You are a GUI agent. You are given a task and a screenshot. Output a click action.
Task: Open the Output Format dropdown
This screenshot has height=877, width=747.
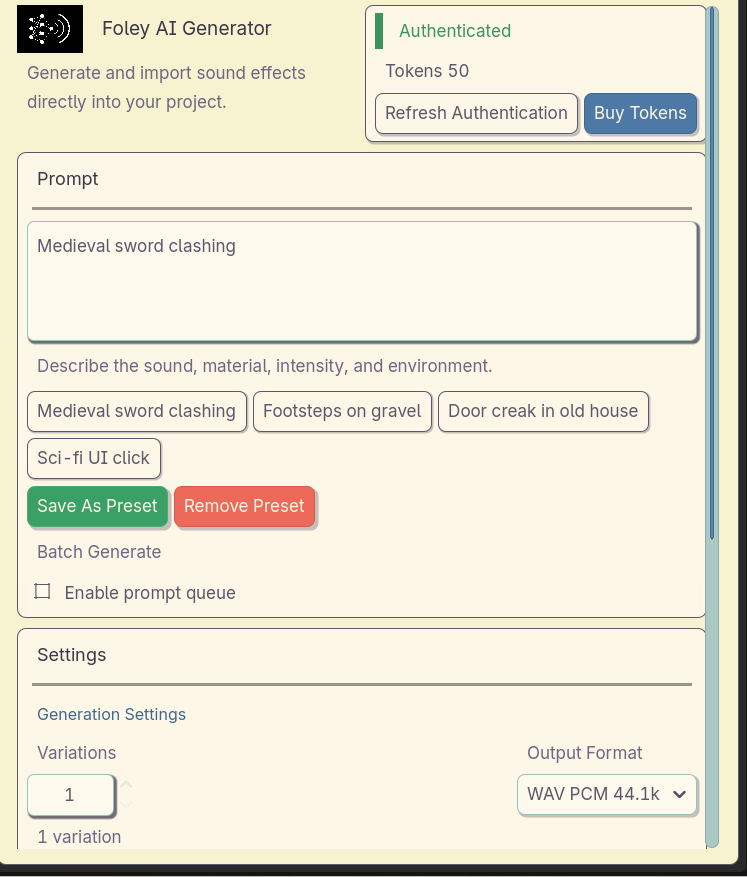[606, 794]
